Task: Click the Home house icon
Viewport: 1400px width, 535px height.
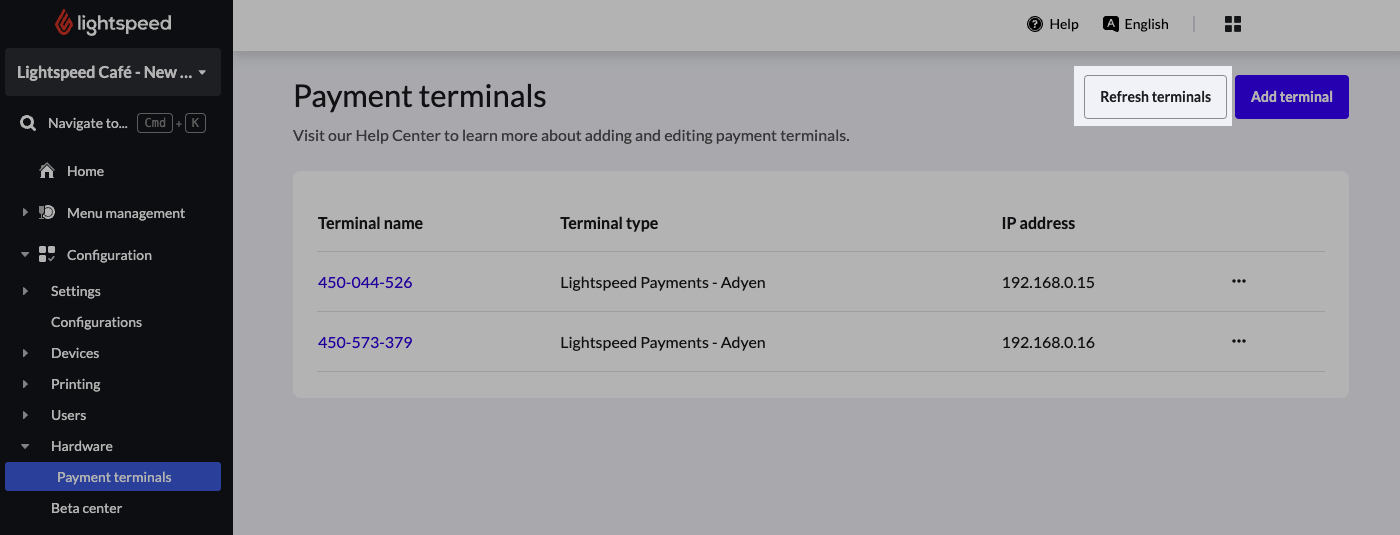Action: pos(46,171)
